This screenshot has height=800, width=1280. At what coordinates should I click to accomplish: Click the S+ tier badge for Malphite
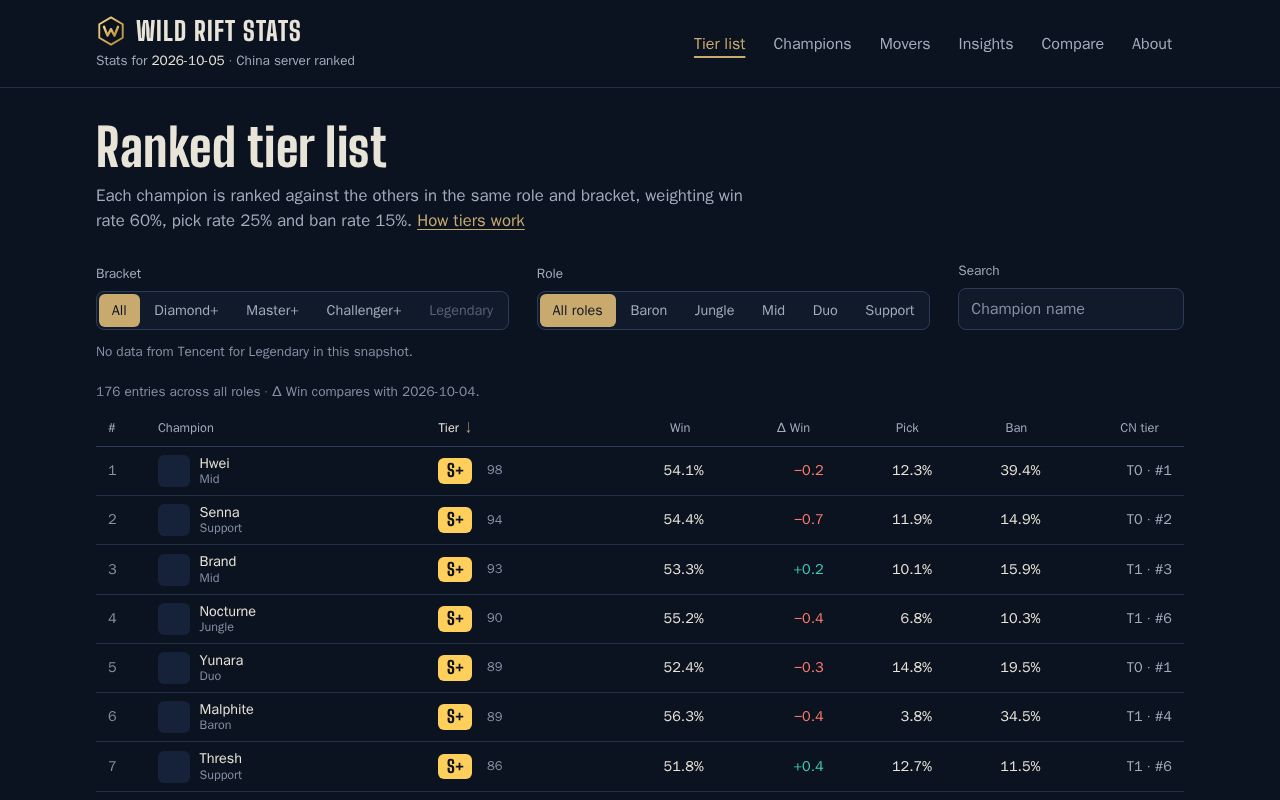coord(455,717)
